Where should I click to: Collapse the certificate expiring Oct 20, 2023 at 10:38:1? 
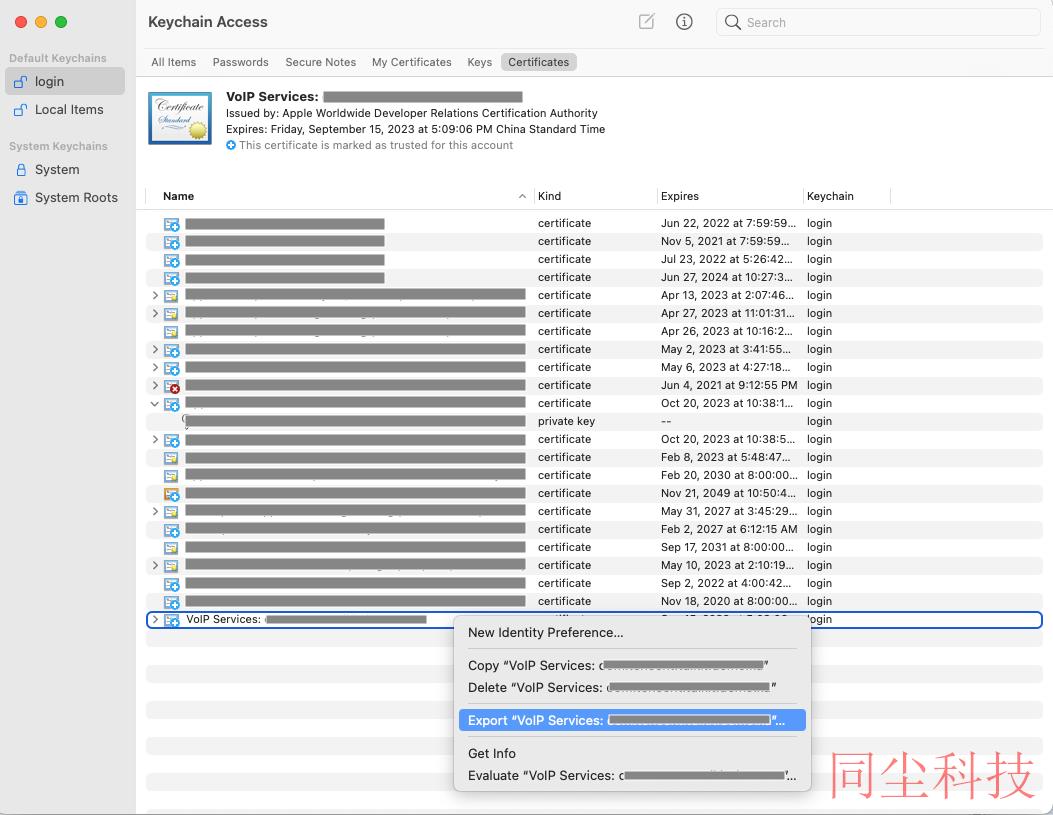[x=155, y=403]
